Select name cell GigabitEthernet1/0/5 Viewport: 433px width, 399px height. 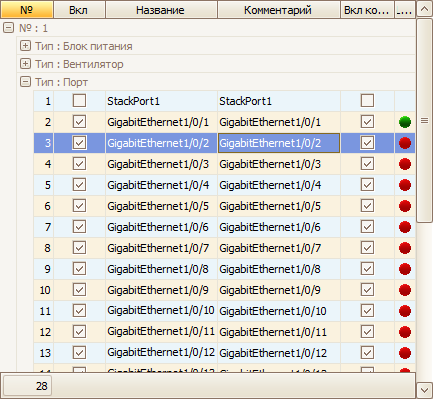(x=161, y=206)
